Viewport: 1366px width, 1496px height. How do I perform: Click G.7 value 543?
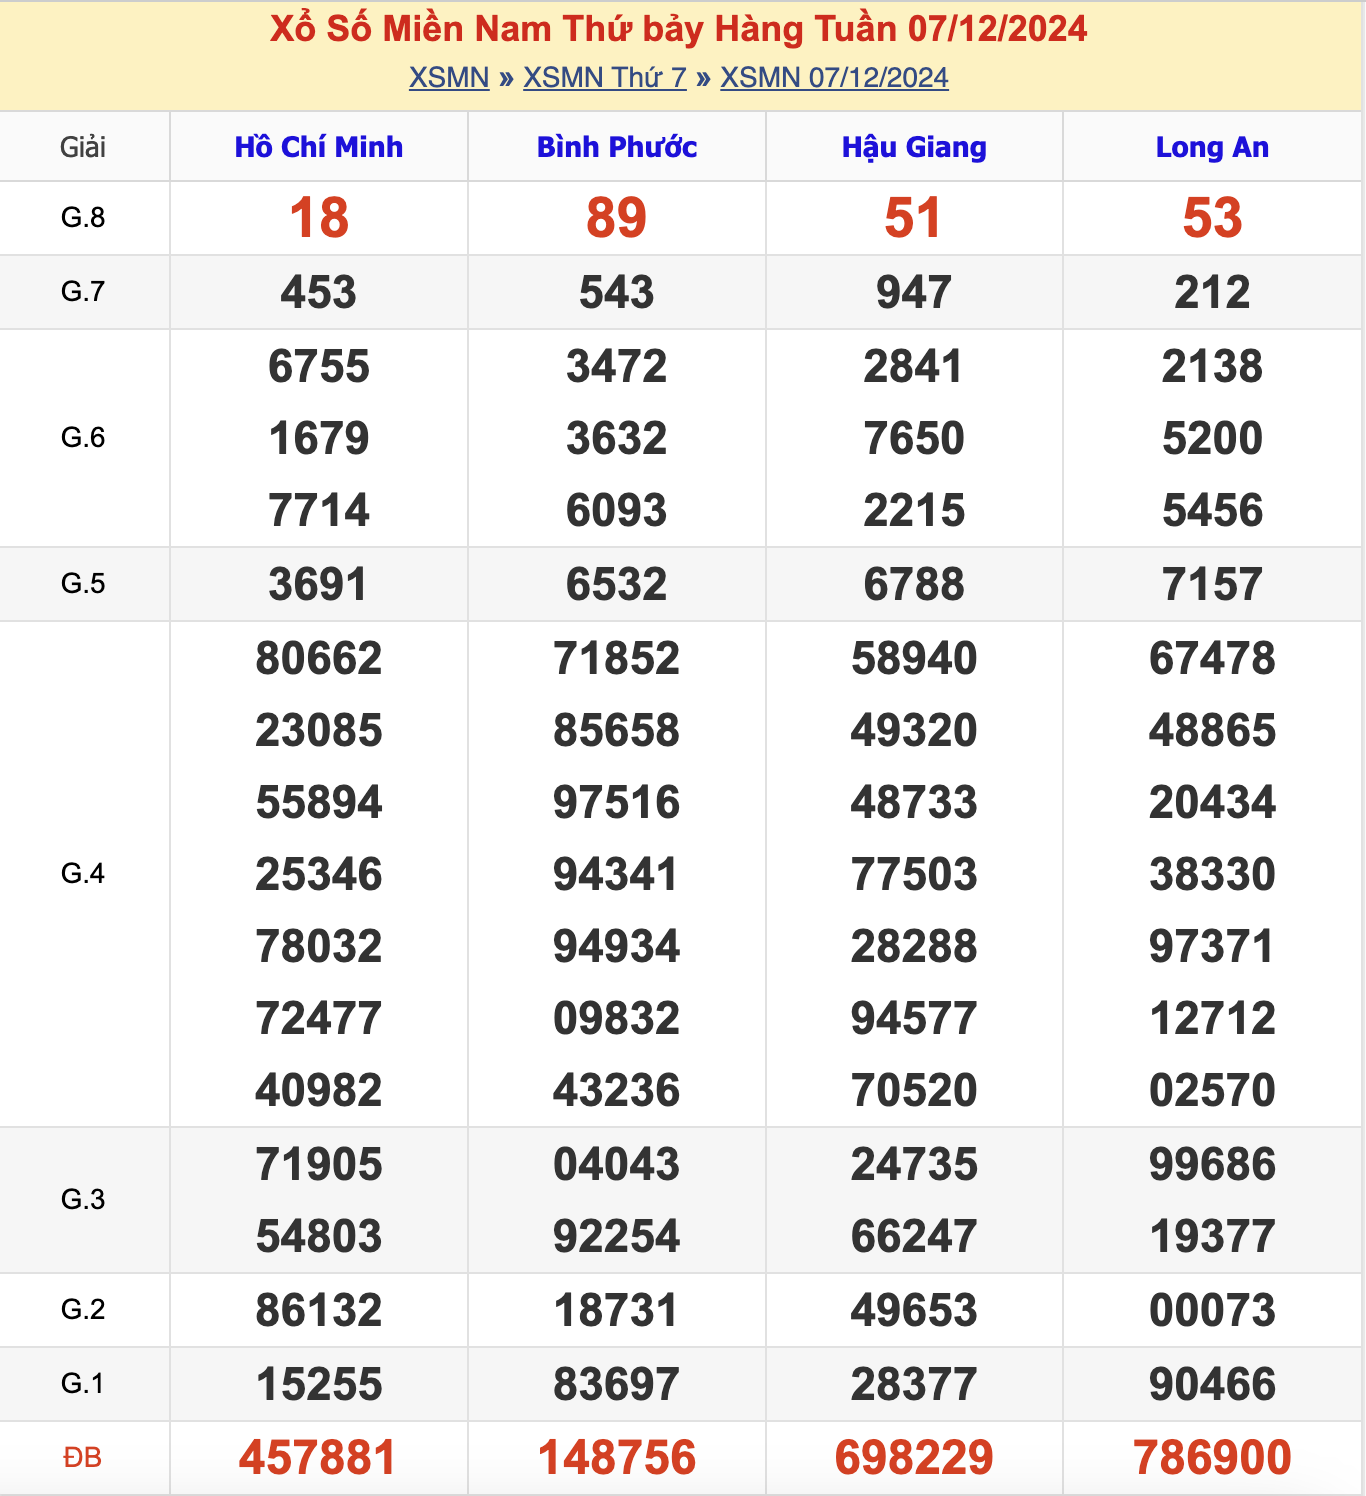(617, 292)
